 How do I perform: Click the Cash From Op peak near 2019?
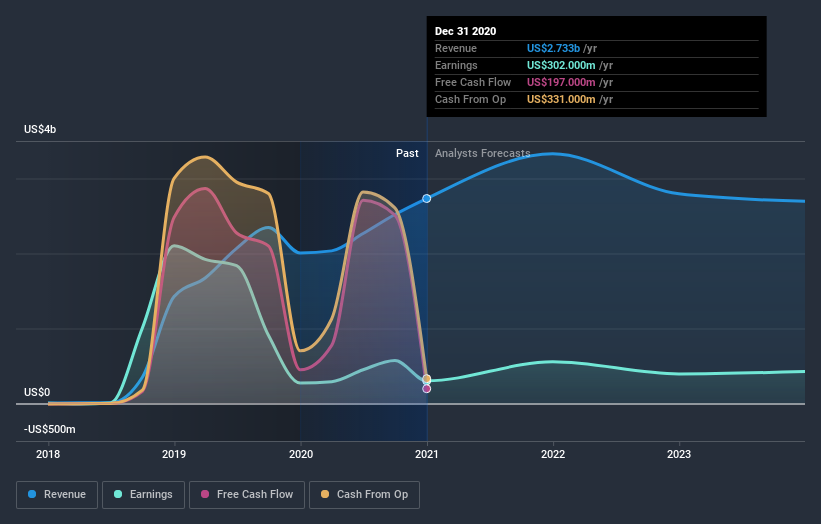pyautogui.click(x=204, y=157)
